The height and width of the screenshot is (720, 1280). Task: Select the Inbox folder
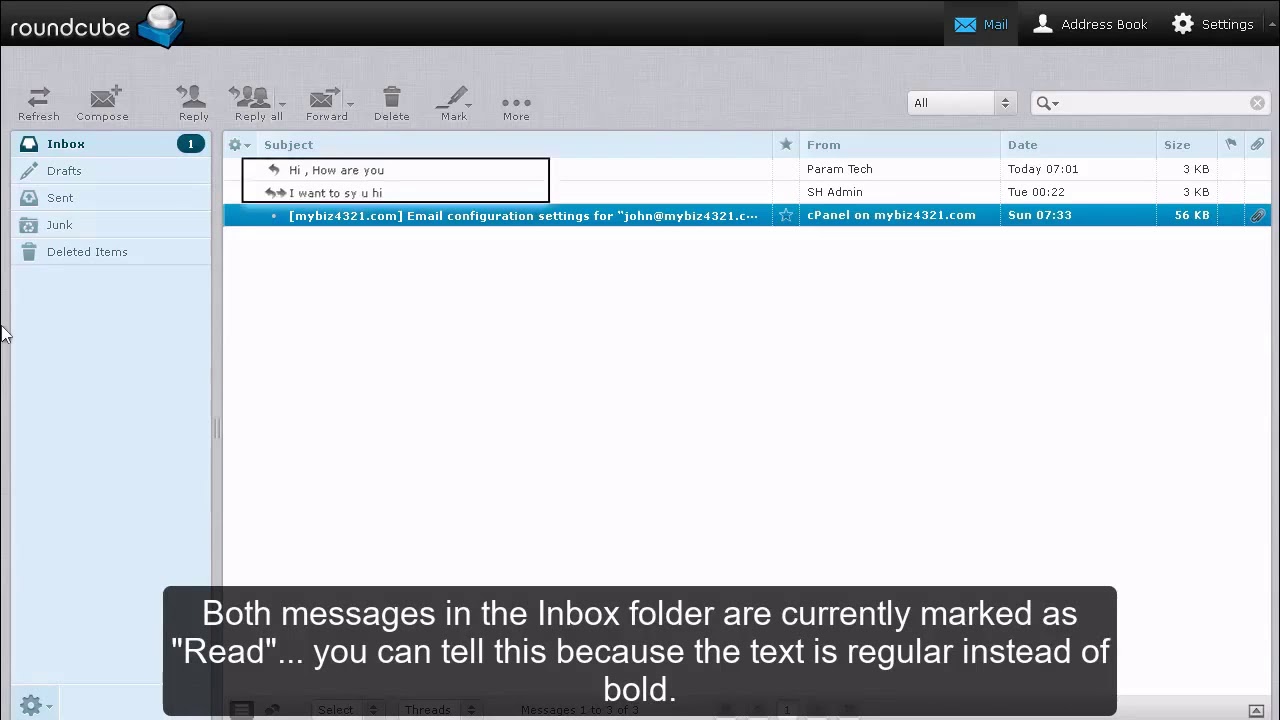coord(111,144)
